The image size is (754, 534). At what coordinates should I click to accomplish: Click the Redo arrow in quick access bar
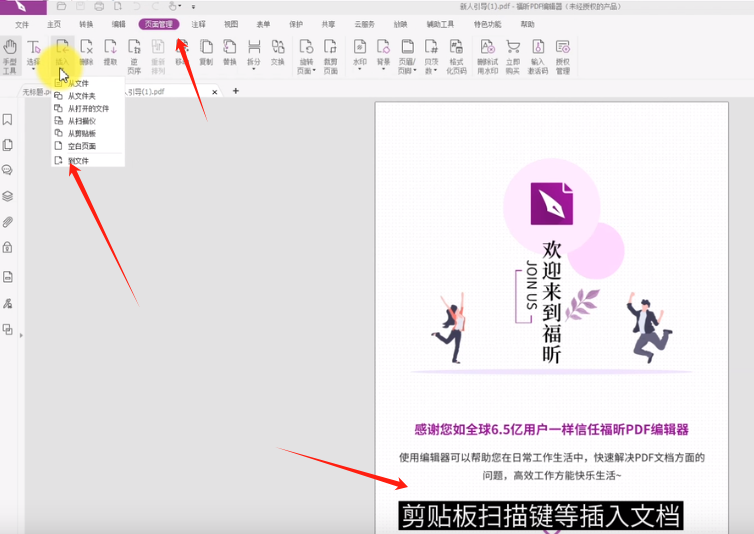[x=155, y=6]
